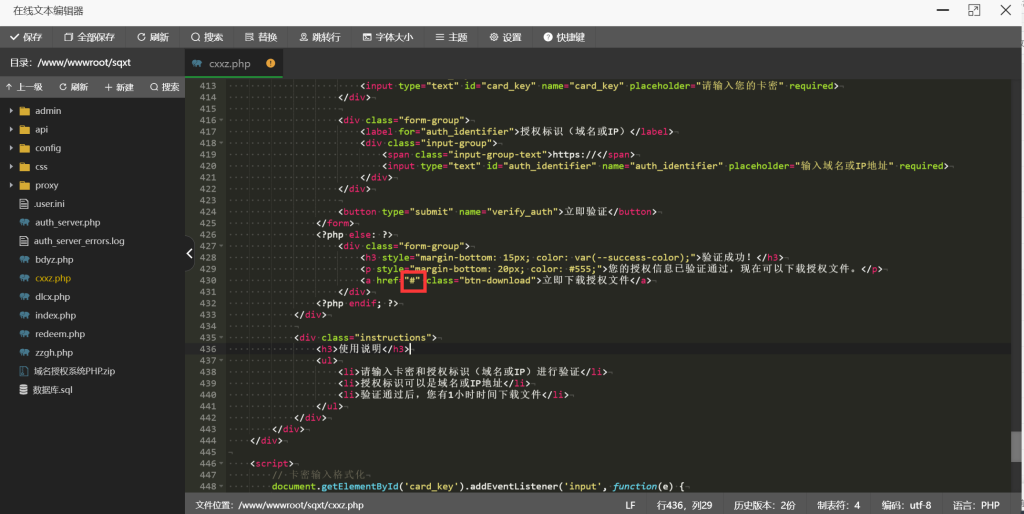Screen dimensions: 1024x514
Task: Open the 替换 replace tool
Action: click(261, 37)
